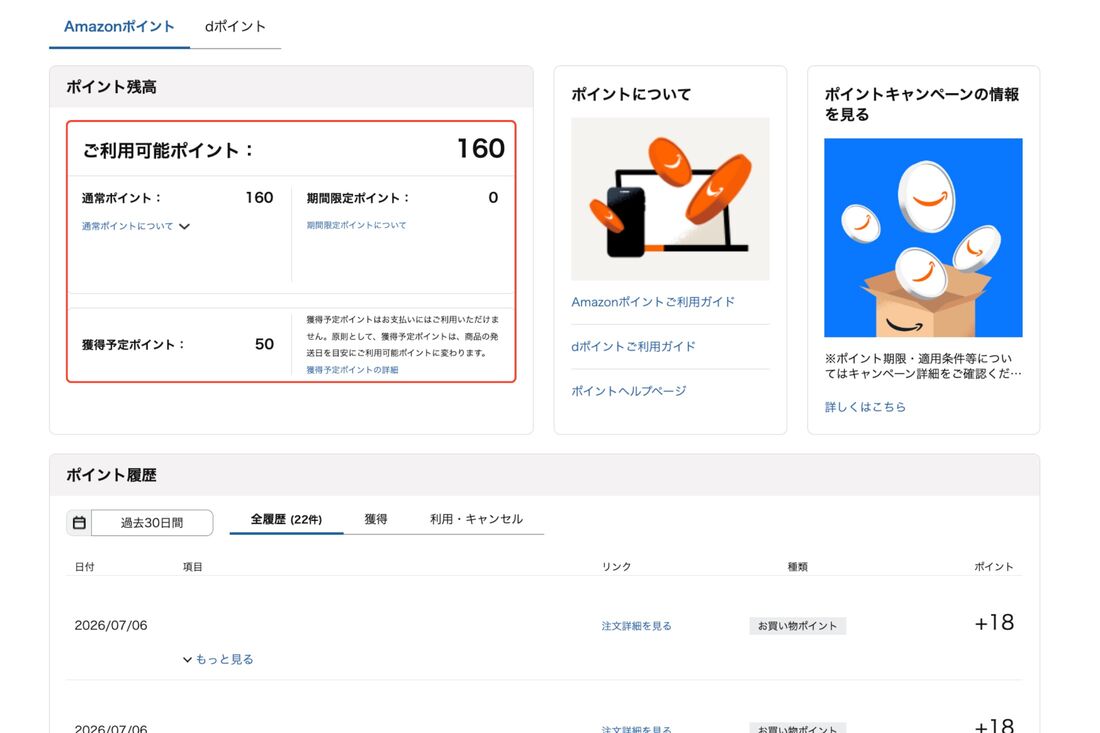Click the 種類 column header
1100x733 pixels.
pos(798,567)
